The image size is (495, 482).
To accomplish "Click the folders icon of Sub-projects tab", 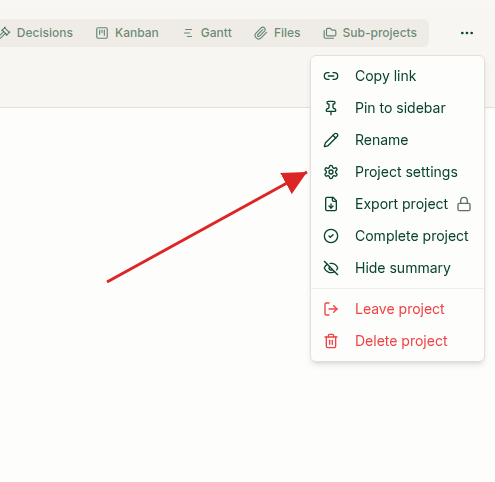I will 330,33.
